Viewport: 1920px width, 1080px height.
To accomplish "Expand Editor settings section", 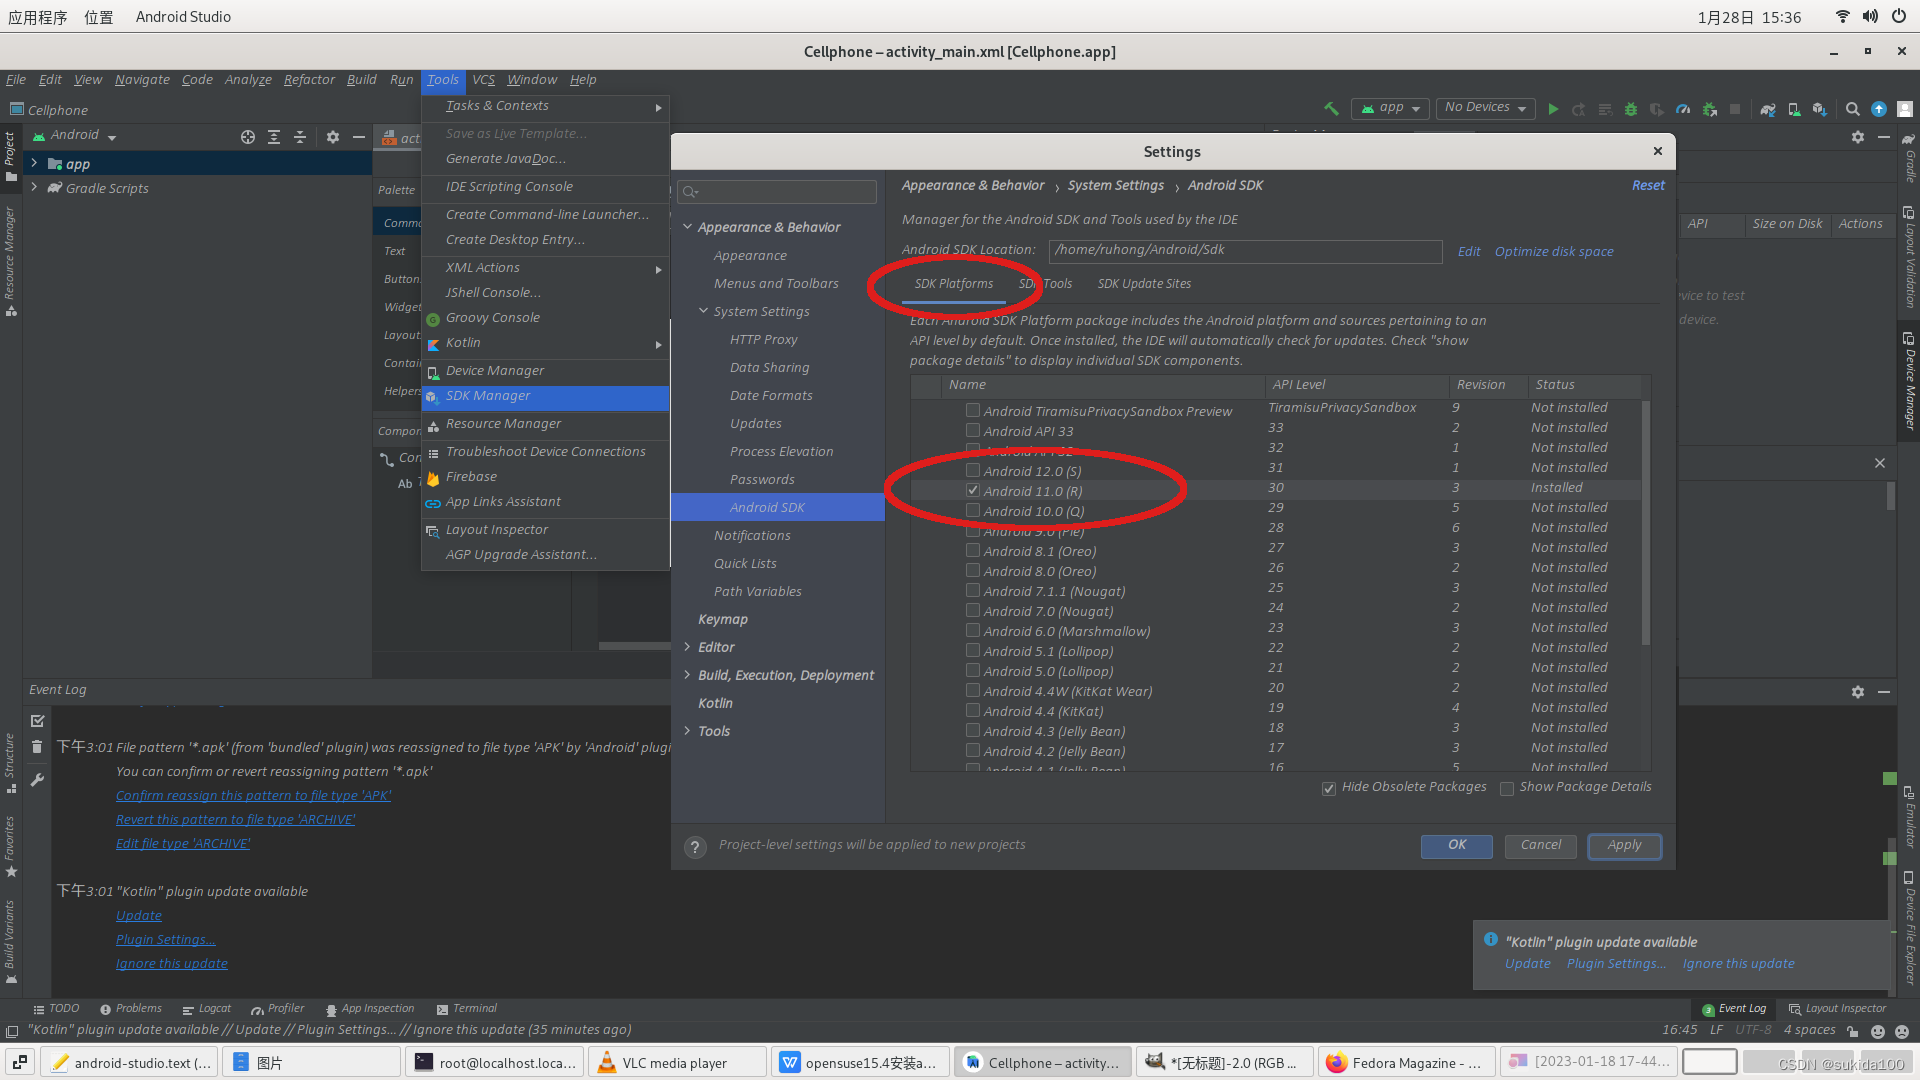I will pos(688,648).
